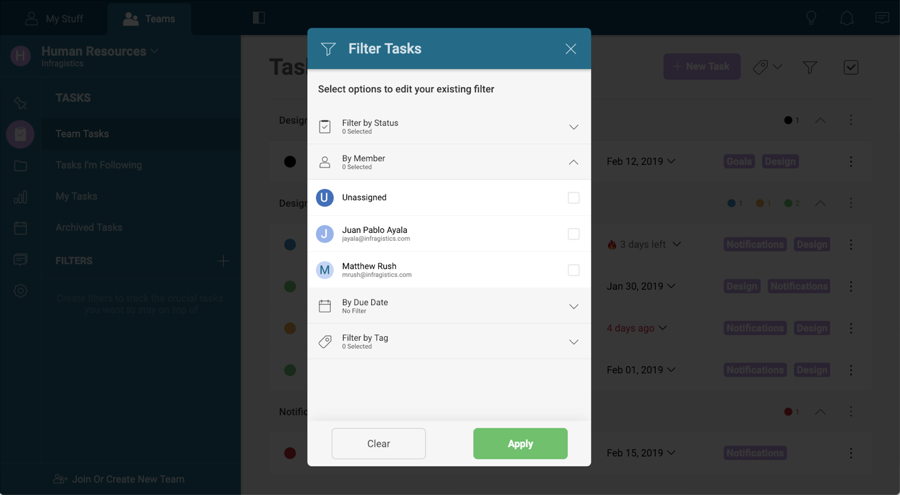Toggle the sidebar panel layout icon
The image size is (900, 495).
click(259, 18)
